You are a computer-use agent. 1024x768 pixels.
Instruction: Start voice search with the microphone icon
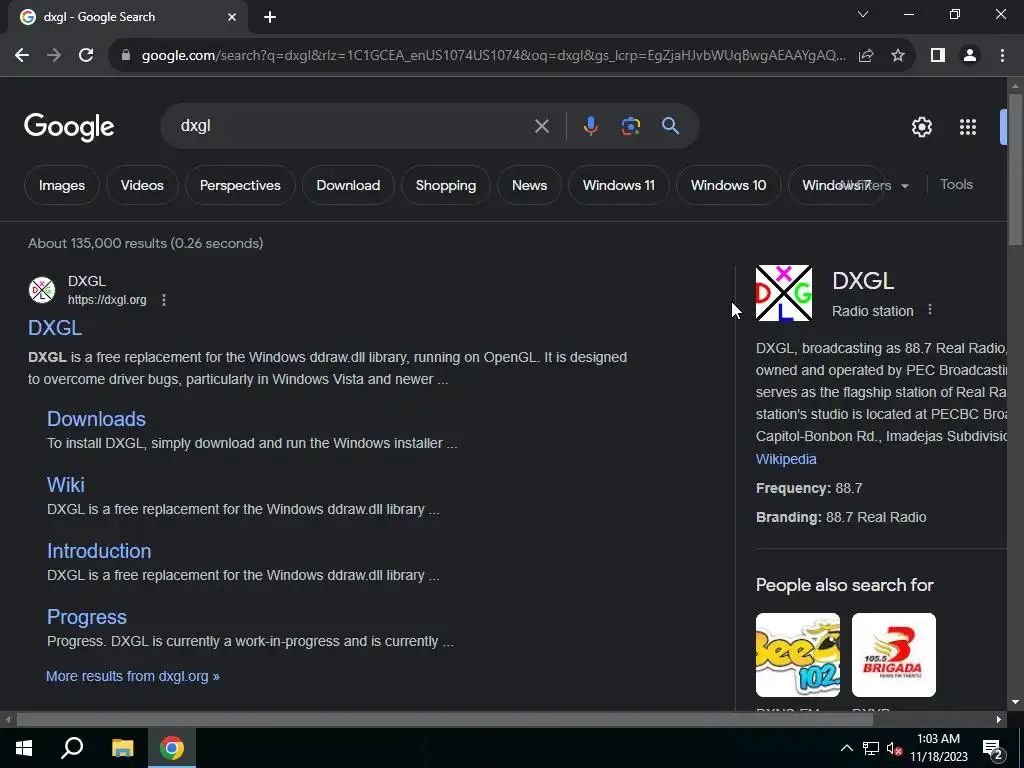(590, 126)
